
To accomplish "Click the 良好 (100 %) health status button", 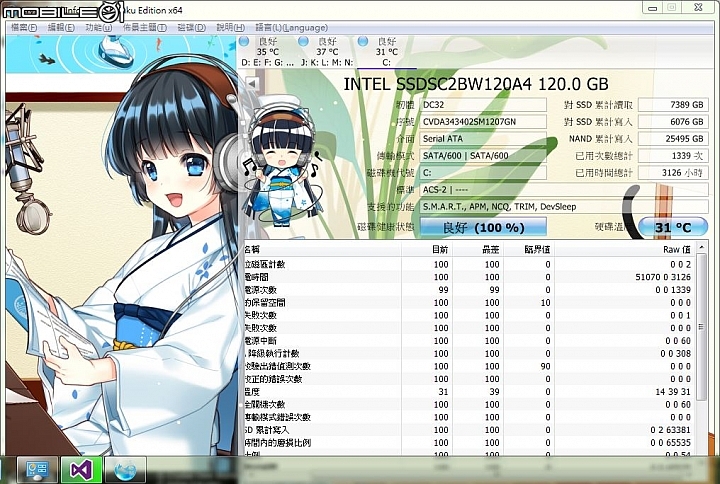I will pyautogui.click(x=484, y=227).
